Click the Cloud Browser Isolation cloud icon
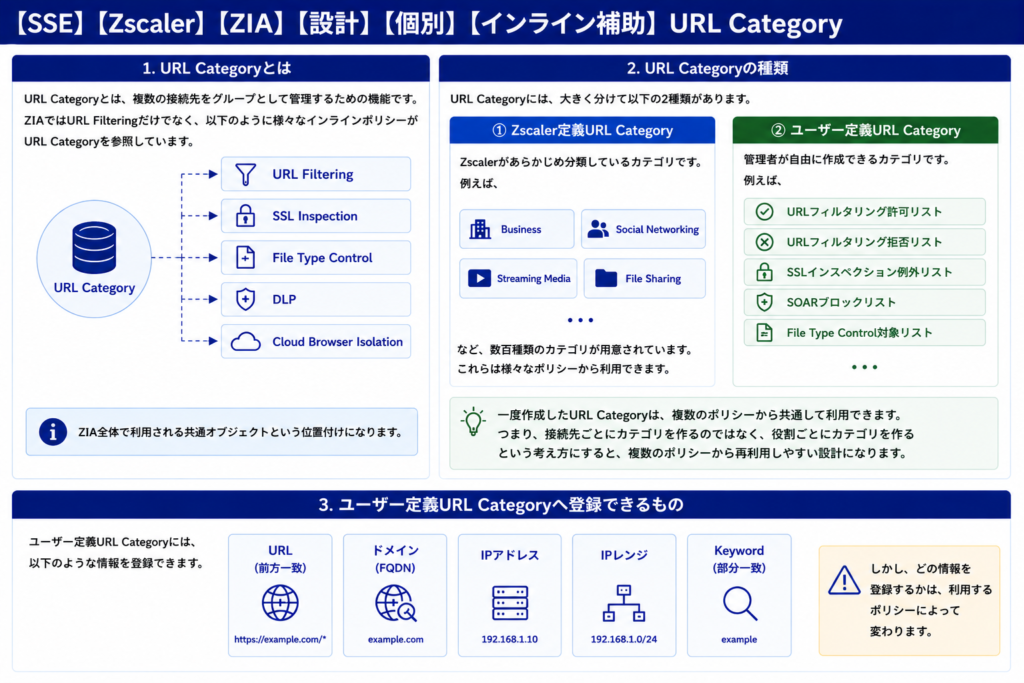The height and width of the screenshot is (683, 1024). tap(246, 342)
